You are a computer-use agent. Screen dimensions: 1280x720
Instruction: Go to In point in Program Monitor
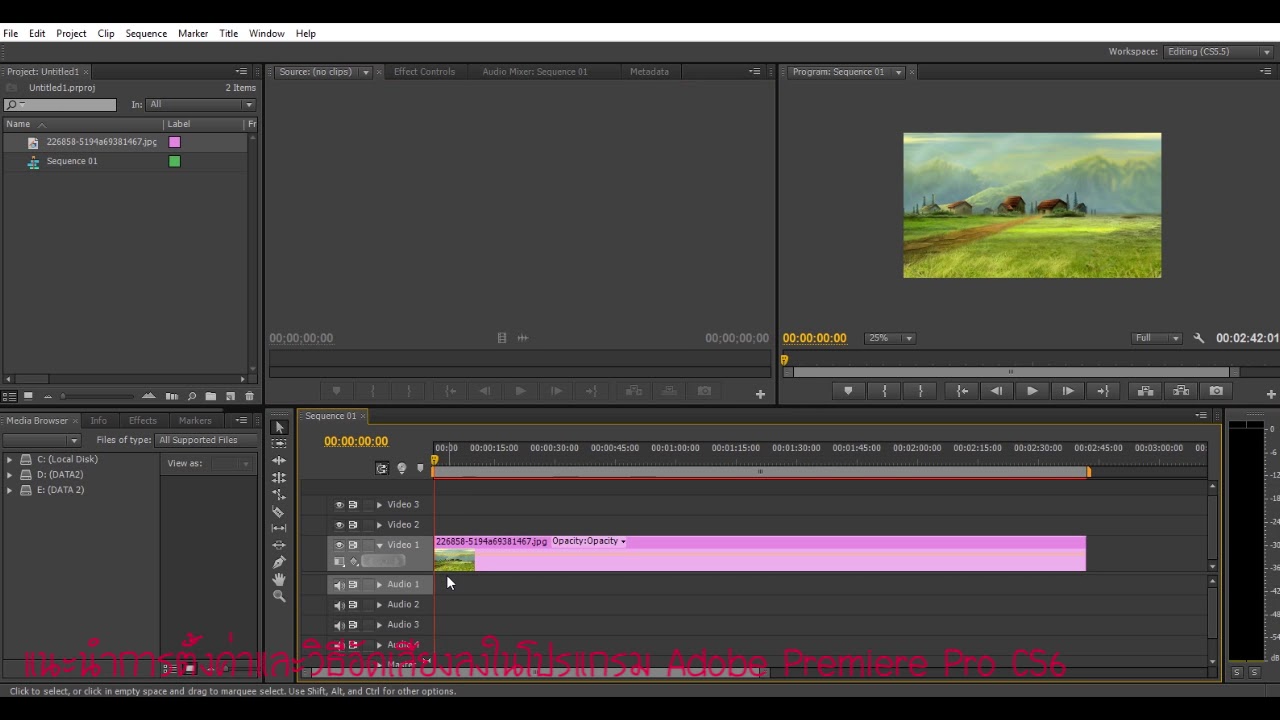pos(962,391)
